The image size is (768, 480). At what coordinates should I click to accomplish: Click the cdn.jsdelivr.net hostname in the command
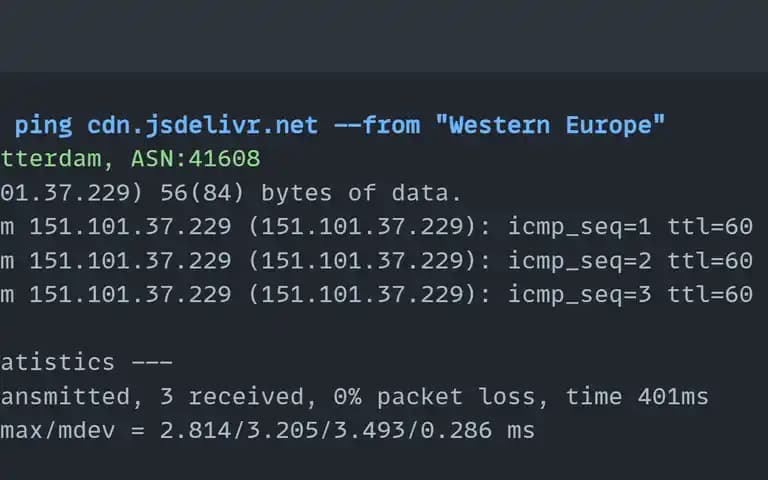(203, 125)
